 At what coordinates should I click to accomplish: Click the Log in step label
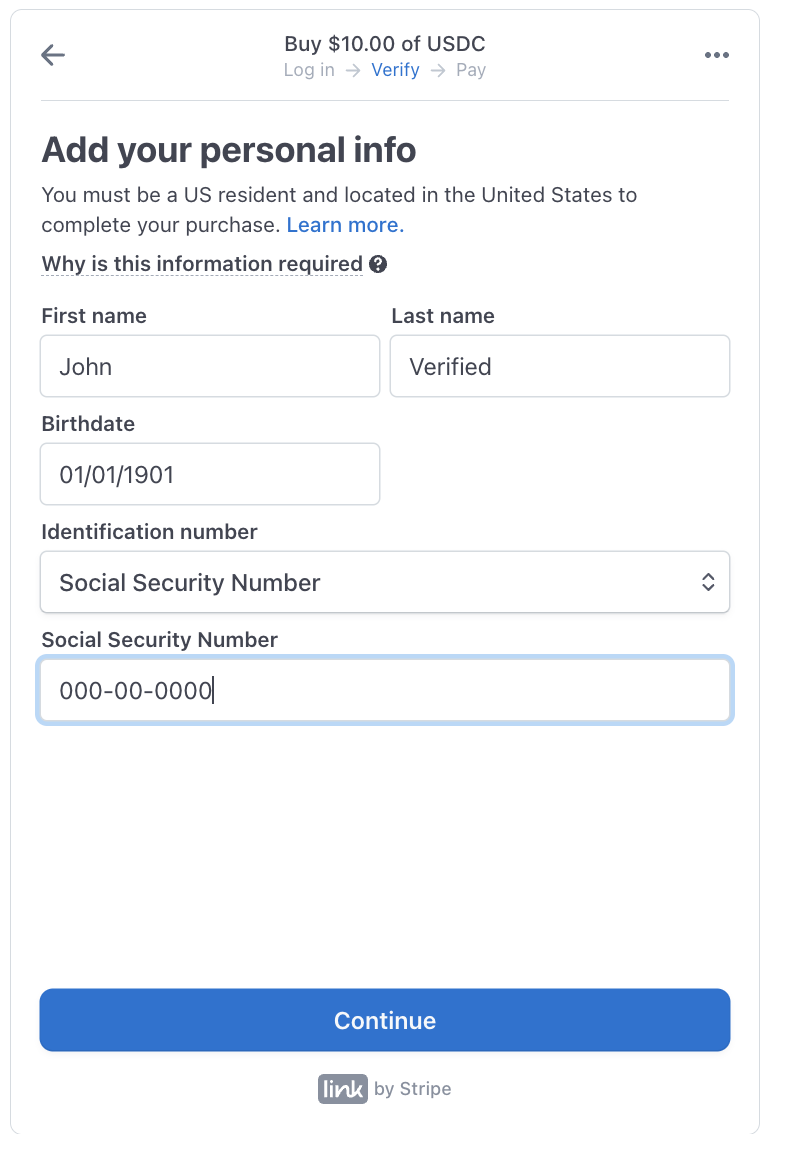tap(309, 70)
